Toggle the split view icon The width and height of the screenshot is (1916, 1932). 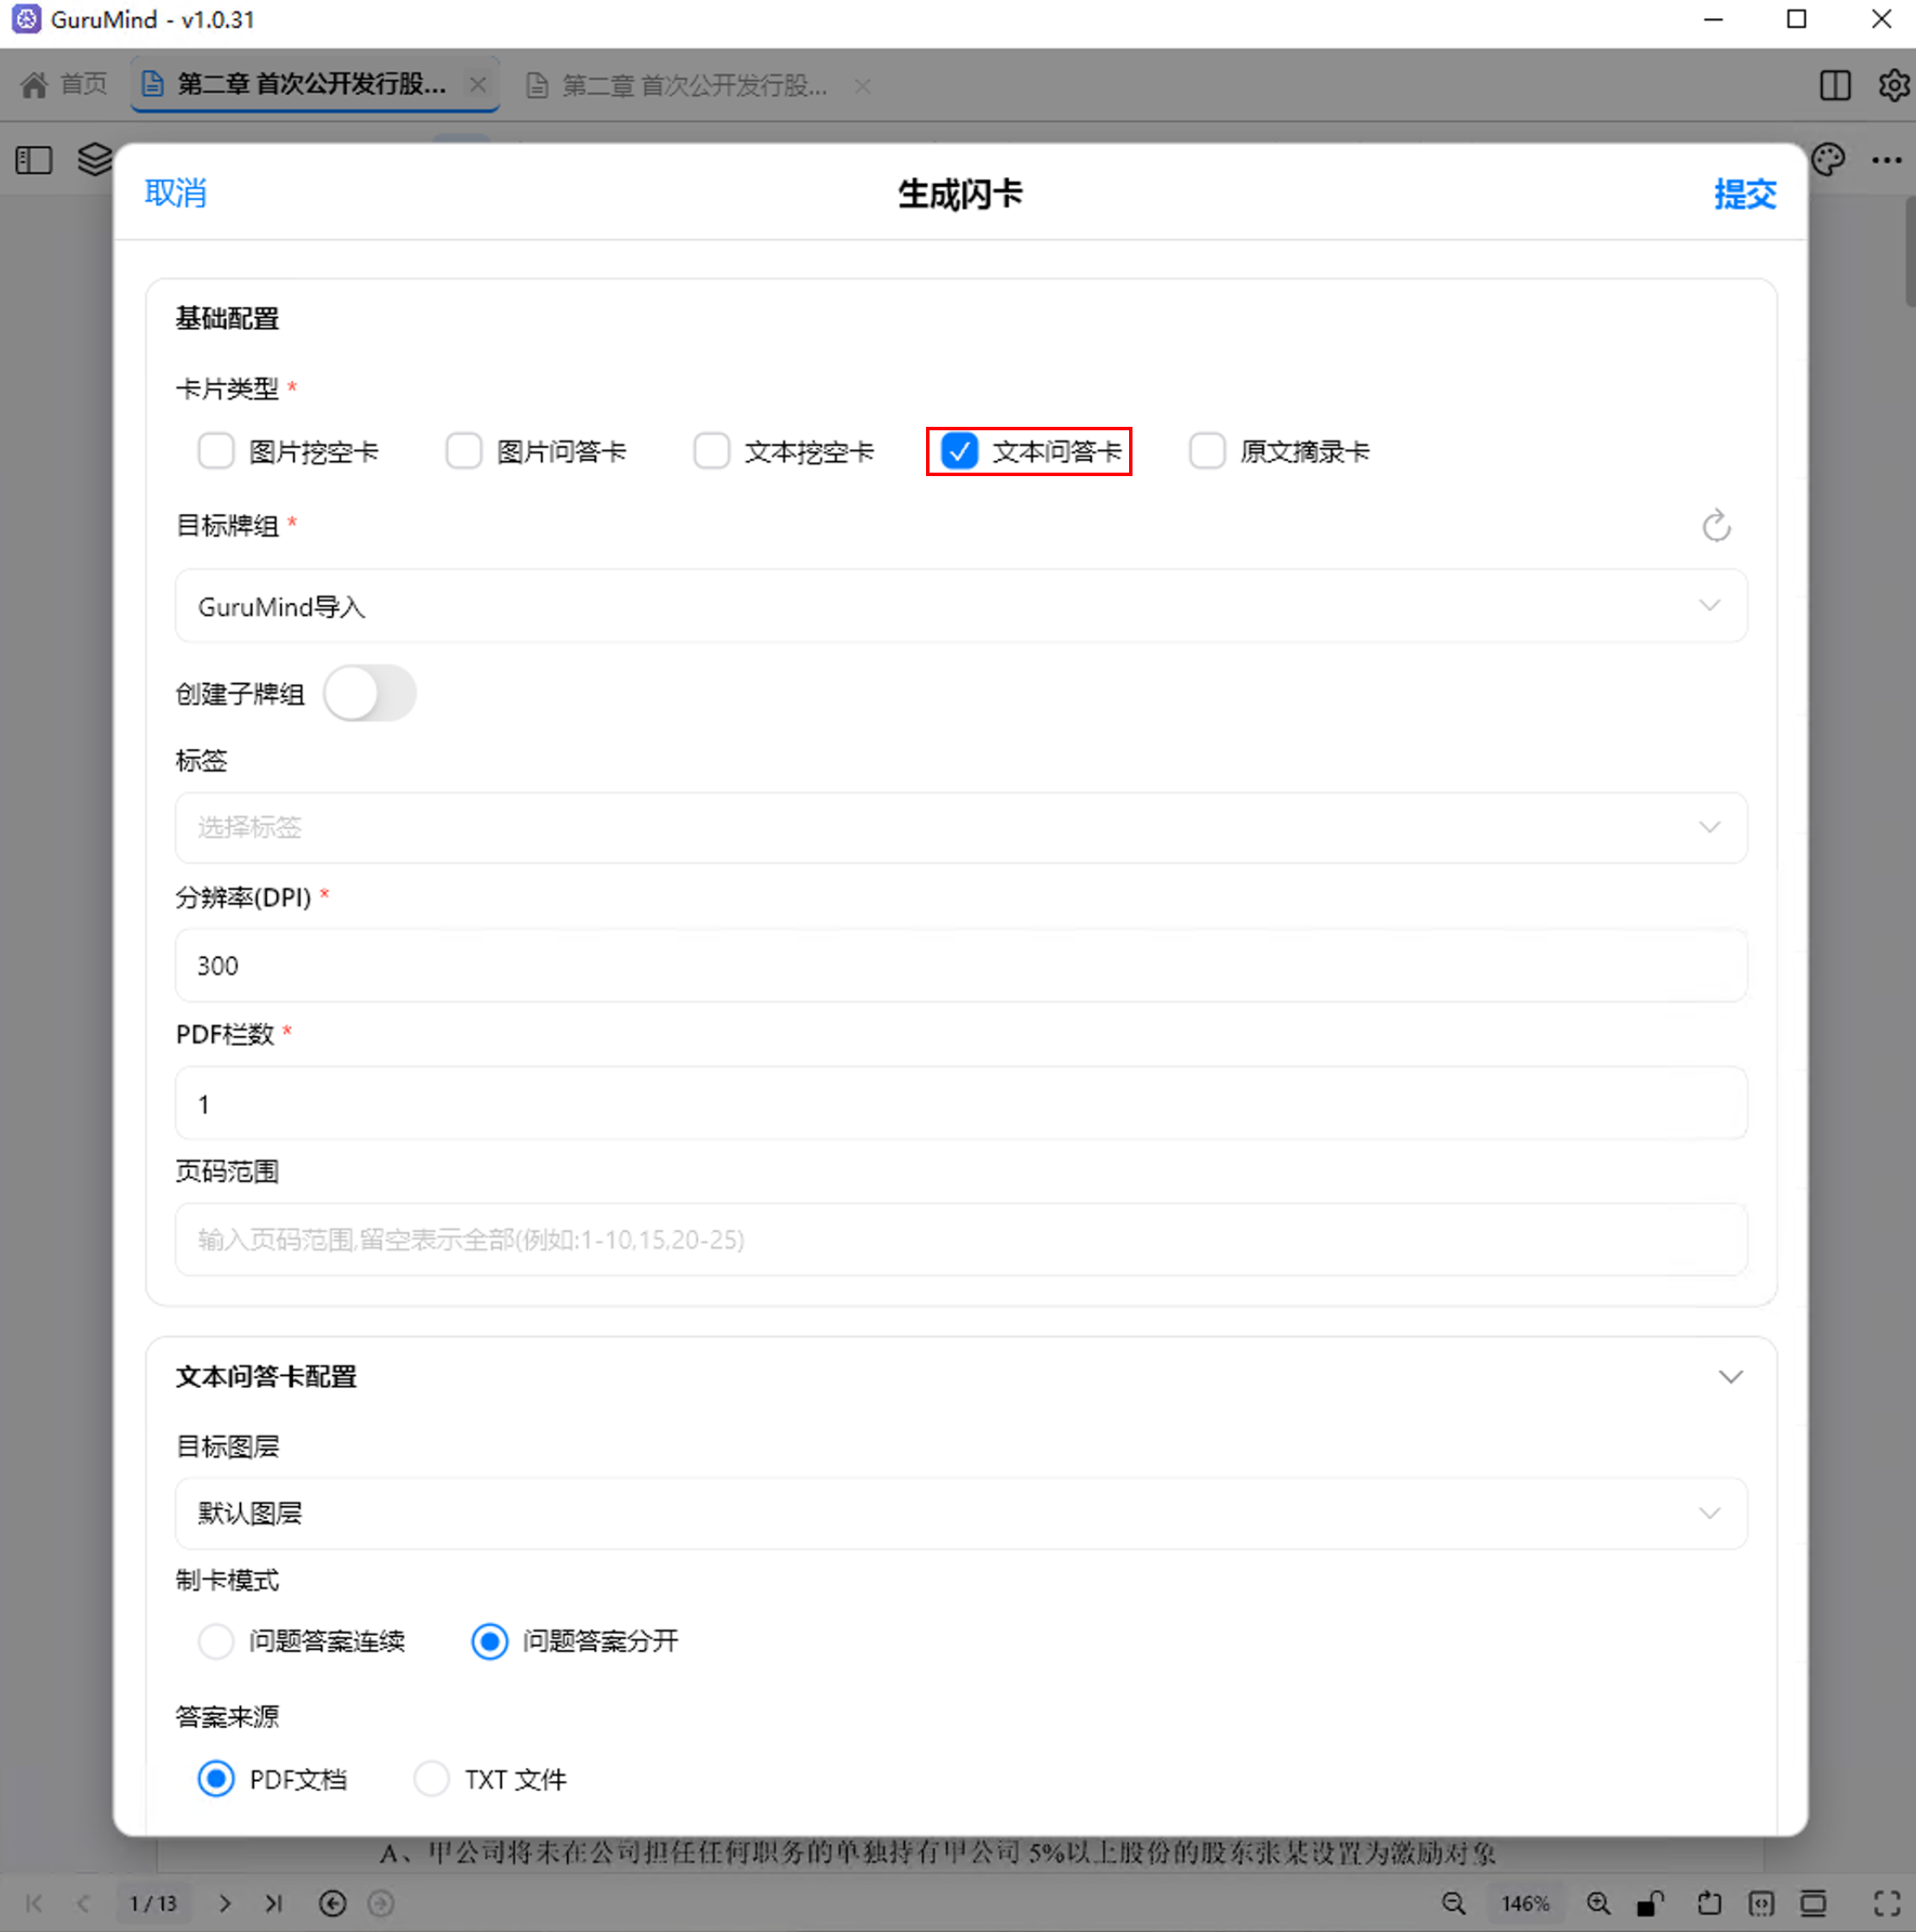(1835, 85)
